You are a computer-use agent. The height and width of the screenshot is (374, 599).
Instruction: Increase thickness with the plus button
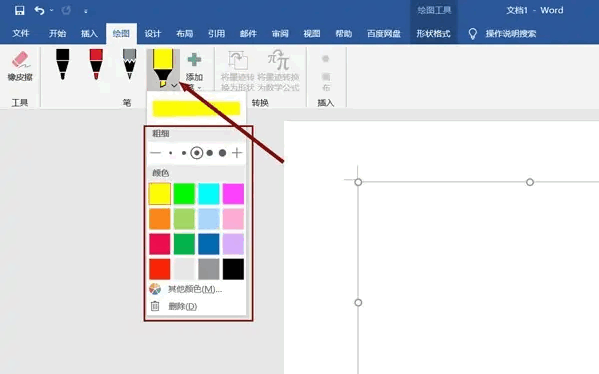tap(237, 153)
